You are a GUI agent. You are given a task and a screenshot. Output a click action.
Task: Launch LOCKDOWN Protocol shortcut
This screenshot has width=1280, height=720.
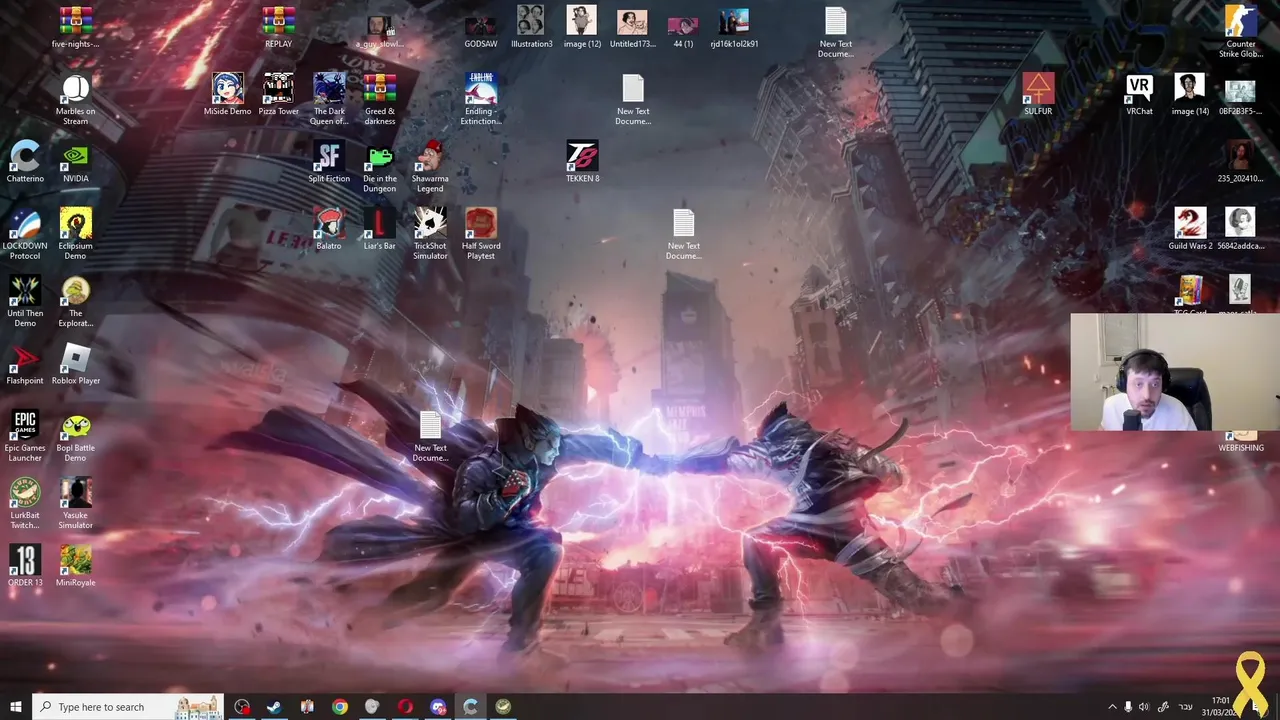(x=25, y=233)
